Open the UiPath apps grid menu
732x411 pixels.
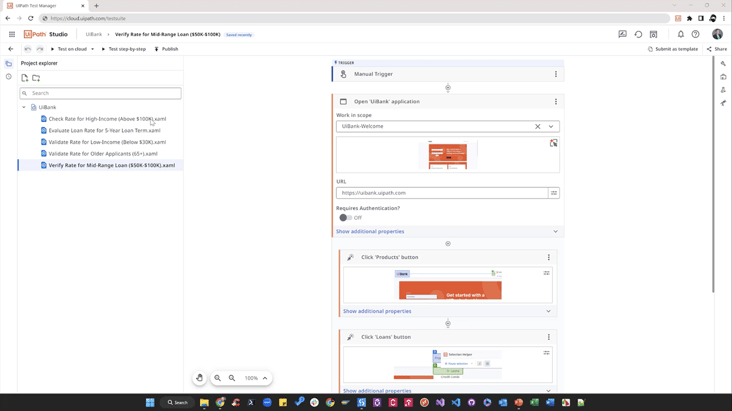12,34
